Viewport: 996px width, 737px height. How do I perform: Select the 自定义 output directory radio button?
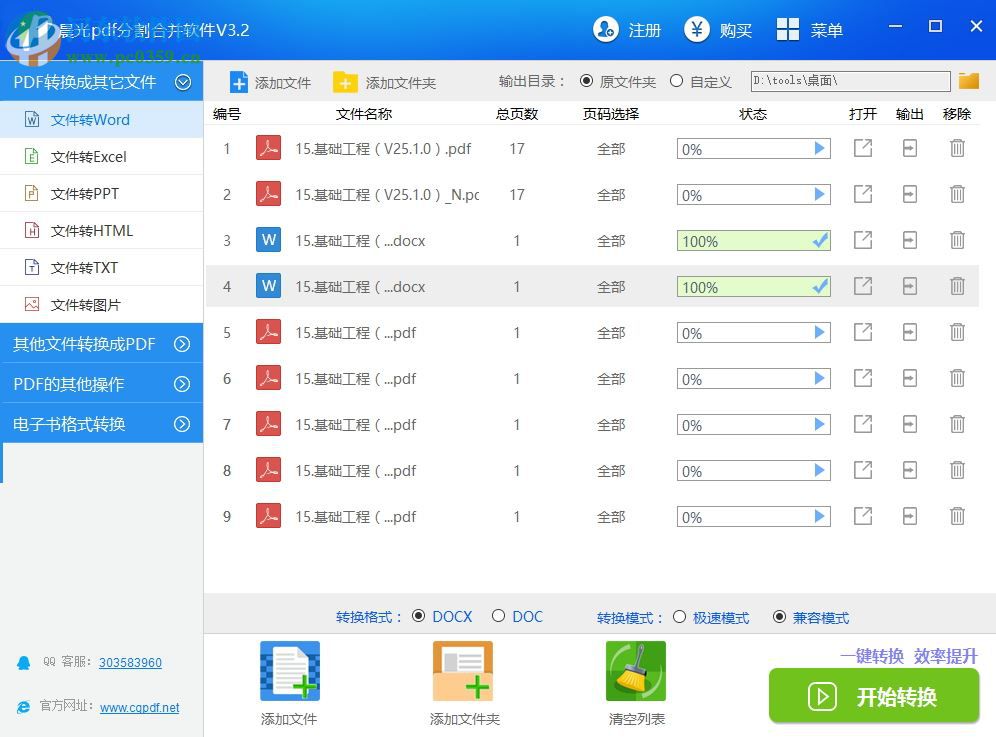click(x=676, y=81)
